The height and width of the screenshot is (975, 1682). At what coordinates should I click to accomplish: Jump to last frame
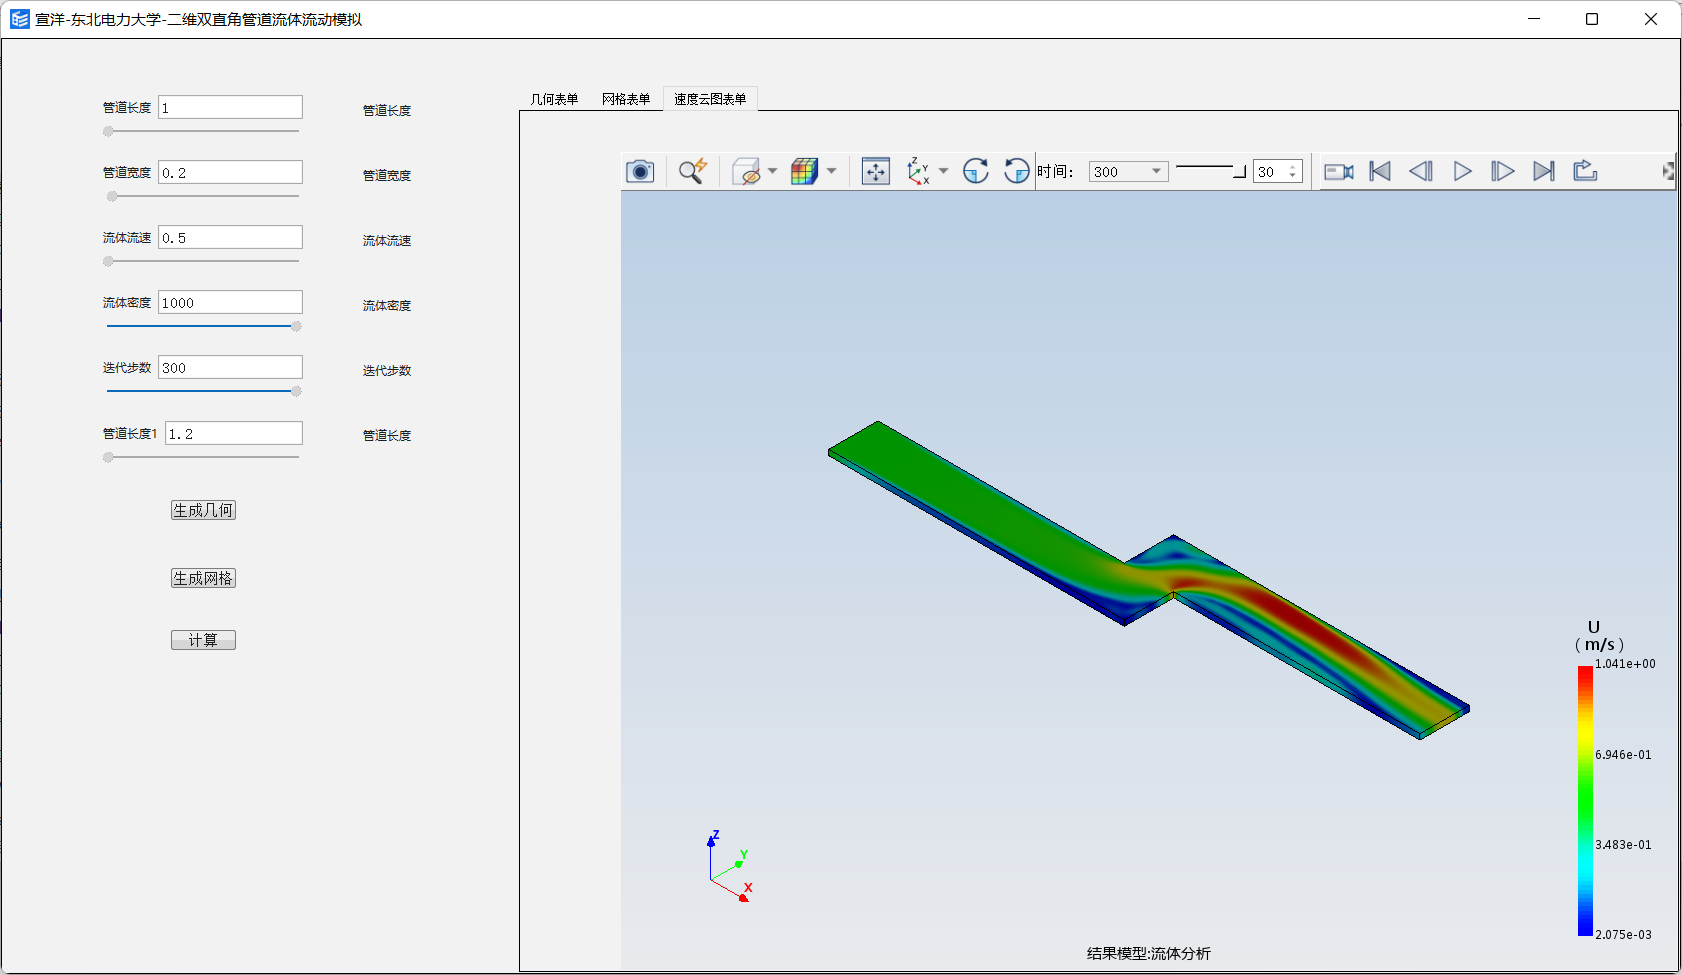[1544, 172]
